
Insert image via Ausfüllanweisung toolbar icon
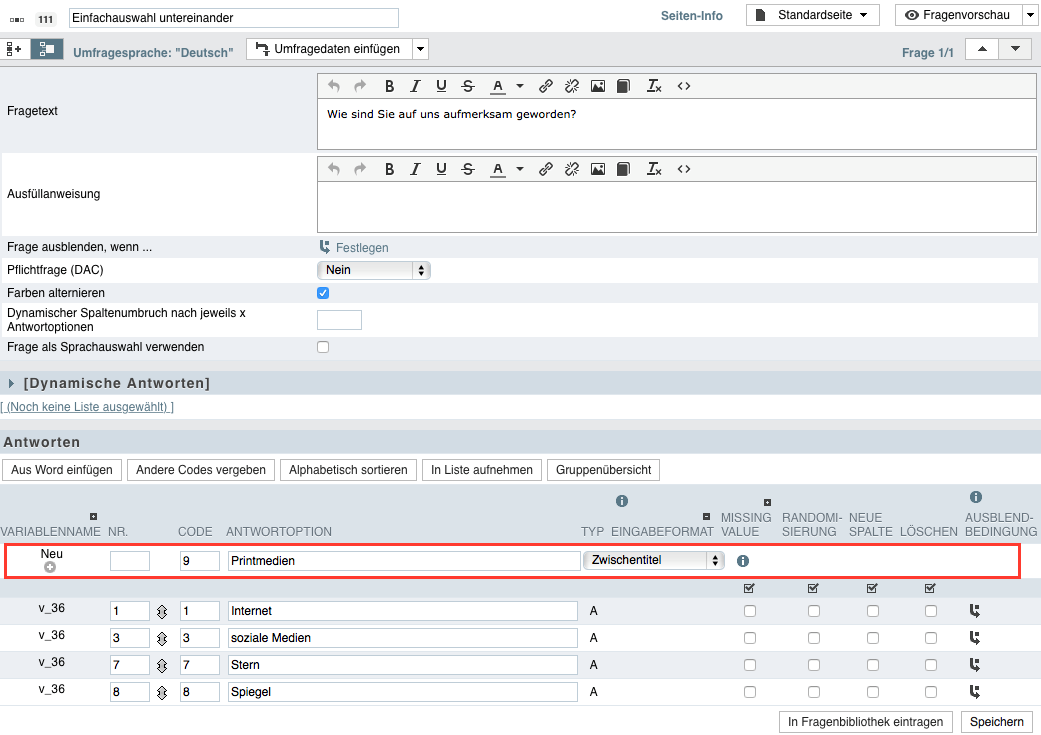click(x=598, y=169)
